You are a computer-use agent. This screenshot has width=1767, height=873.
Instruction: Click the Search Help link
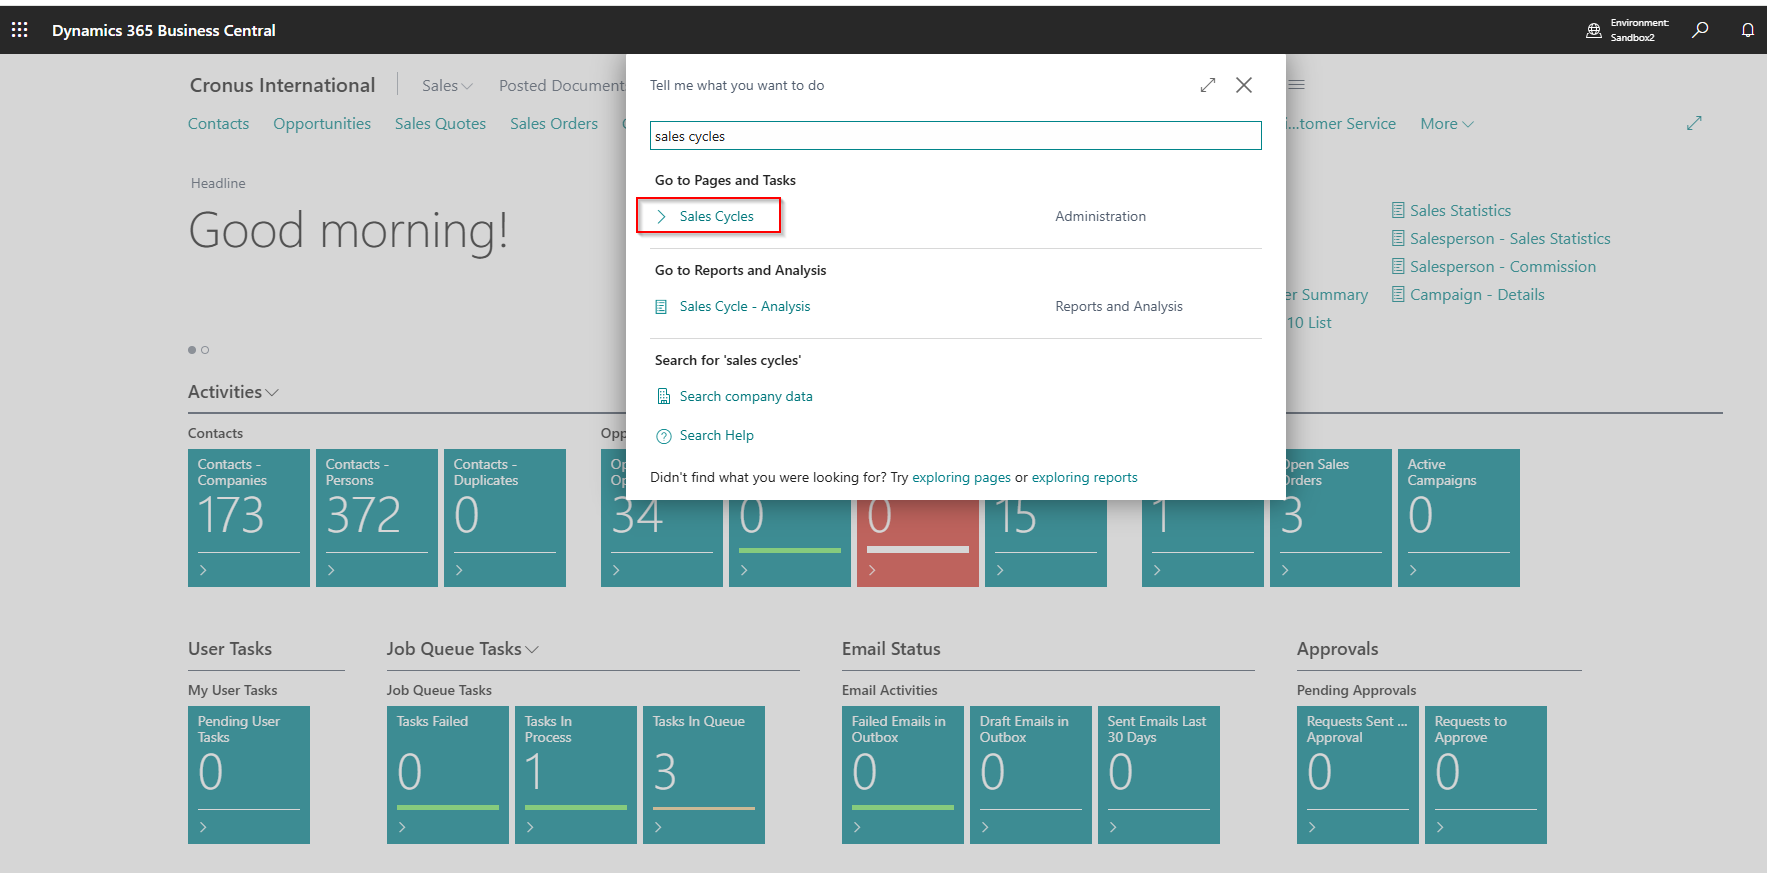point(717,436)
